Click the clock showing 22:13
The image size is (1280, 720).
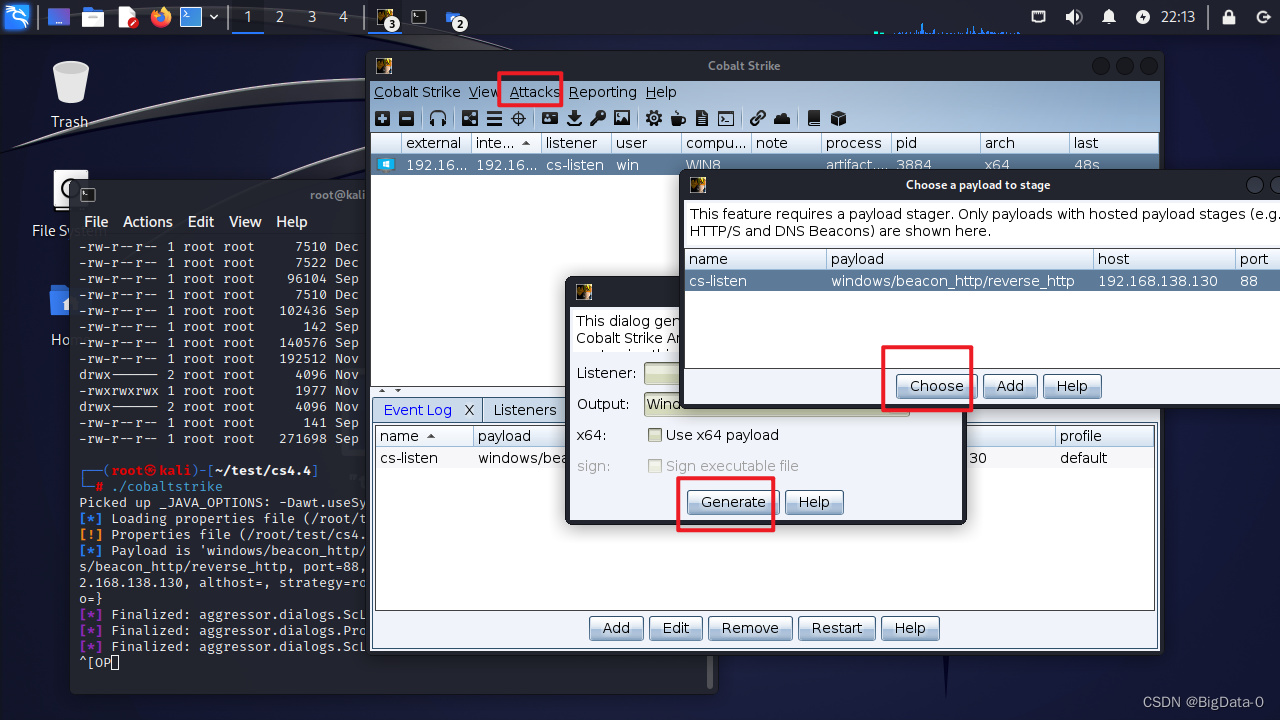(x=1178, y=17)
